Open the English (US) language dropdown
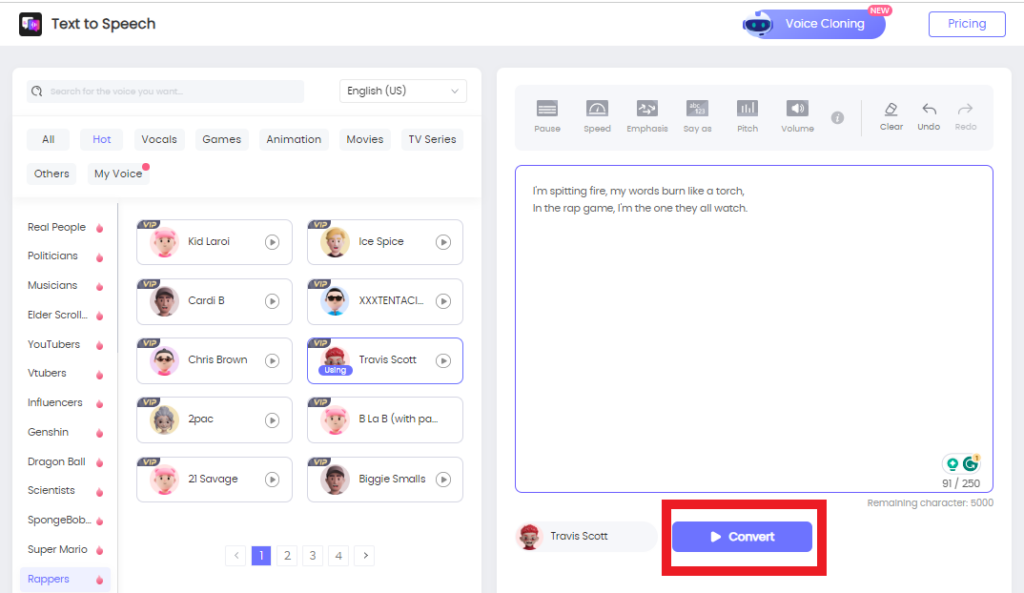 point(403,90)
